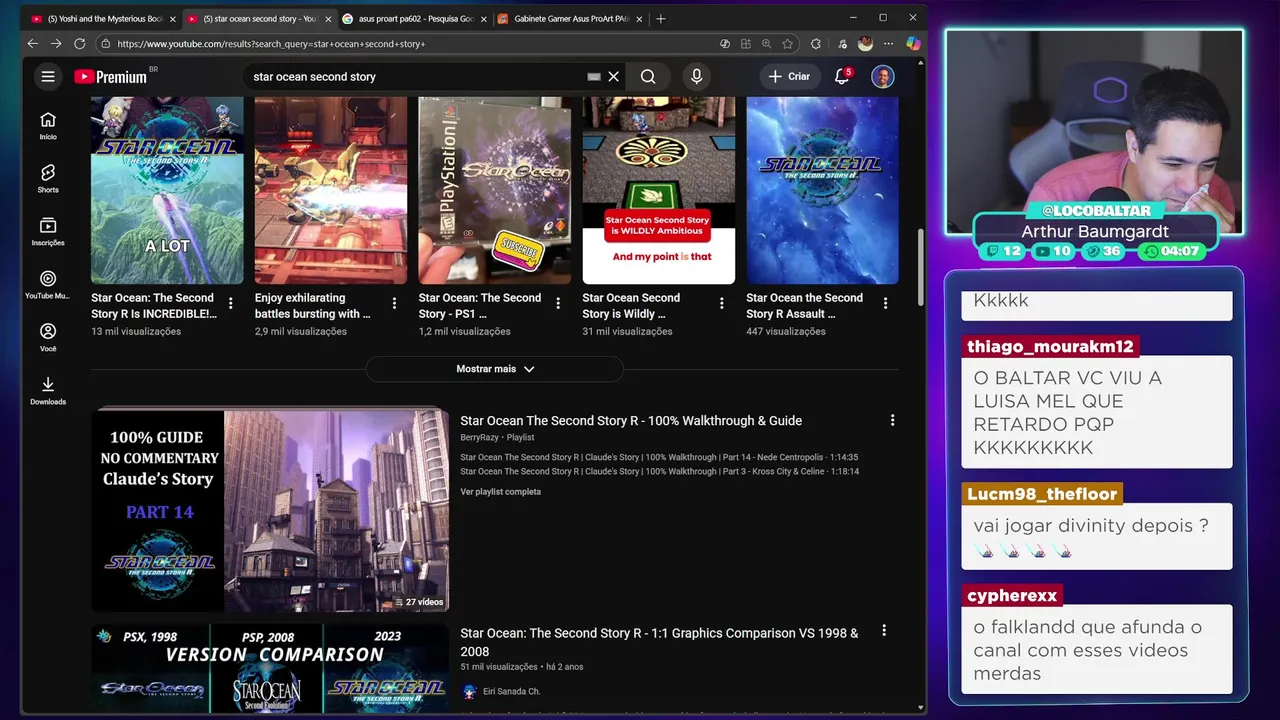Open options for 'Star Ocean Second Story is Wildly'
This screenshot has height=720, width=1280.
tap(722, 303)
